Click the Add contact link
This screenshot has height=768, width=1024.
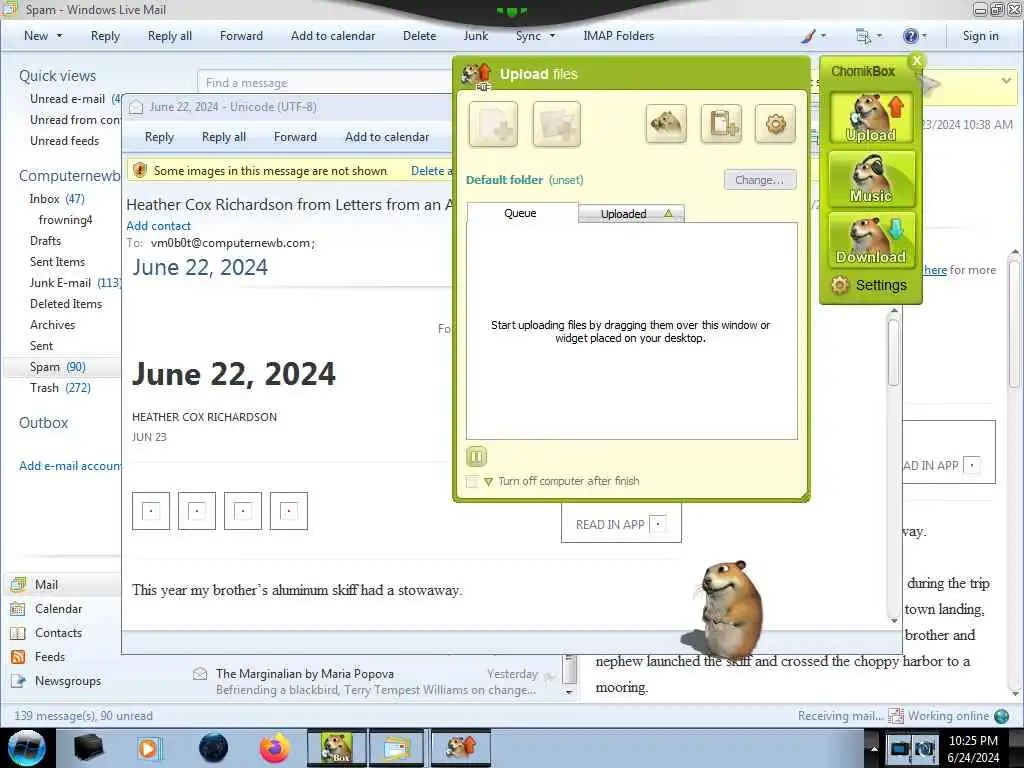pos(159,226)
